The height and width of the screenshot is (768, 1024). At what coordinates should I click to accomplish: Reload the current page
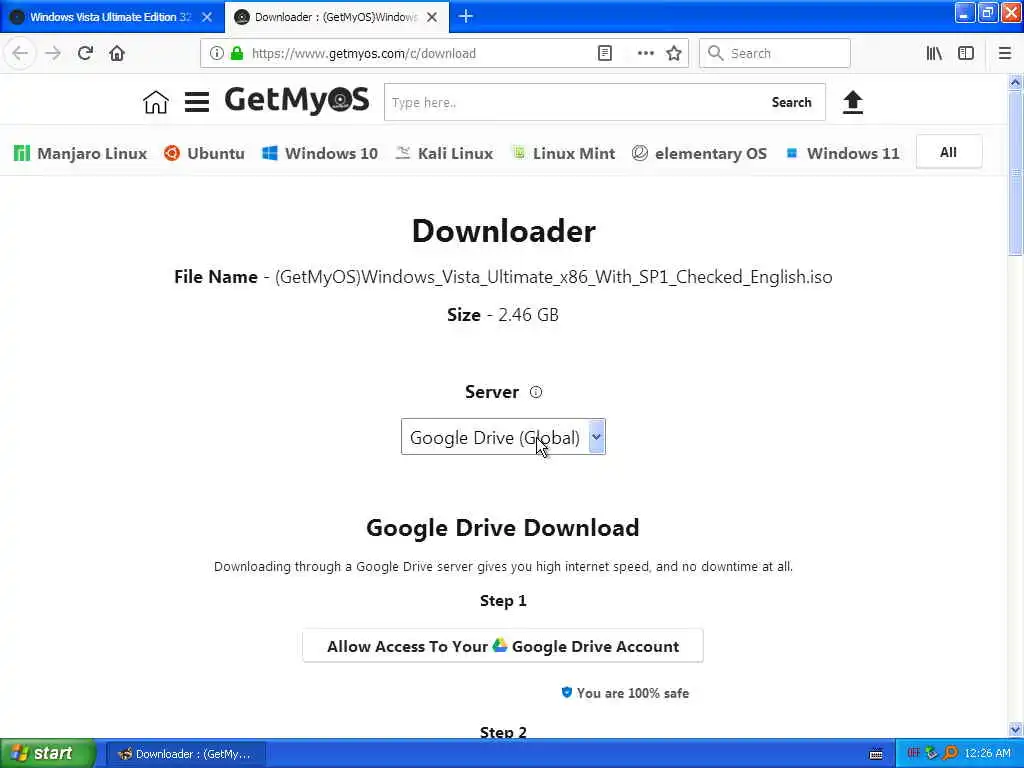pos(85,53)
